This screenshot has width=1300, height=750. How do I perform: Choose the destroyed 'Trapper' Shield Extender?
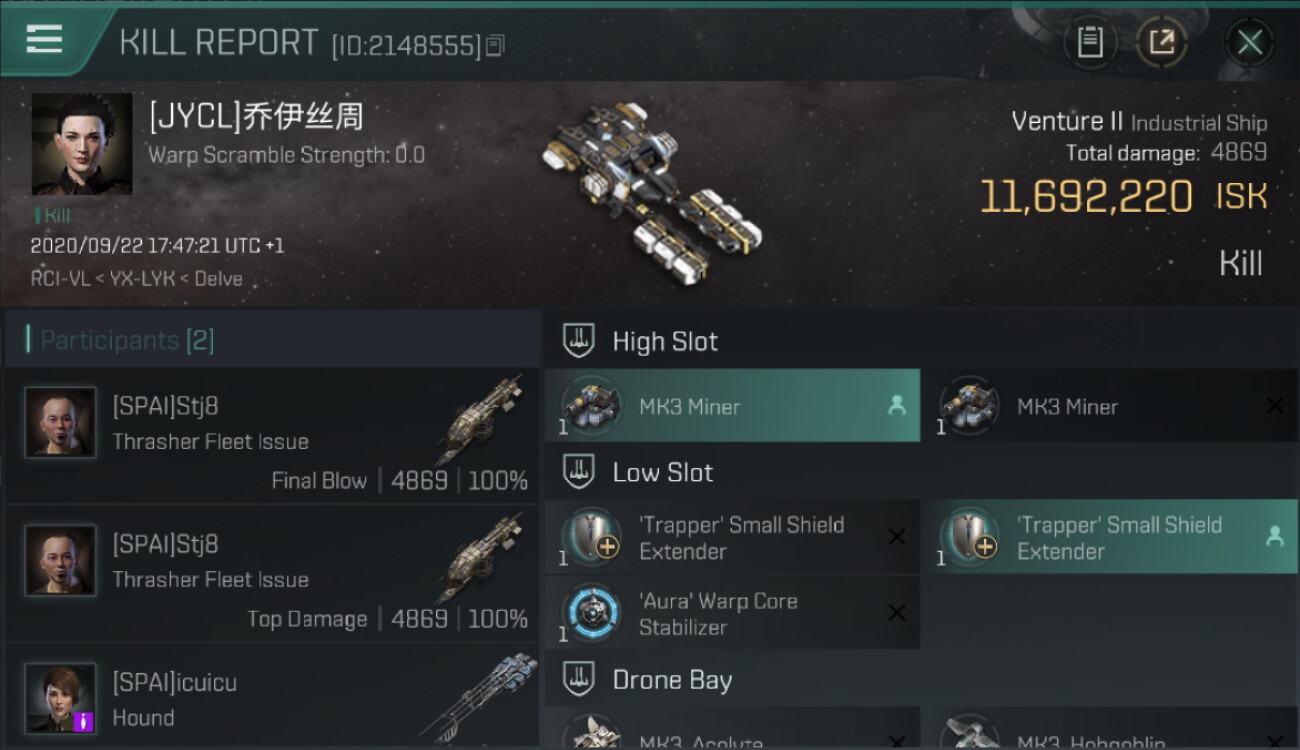tap(733, 538)
